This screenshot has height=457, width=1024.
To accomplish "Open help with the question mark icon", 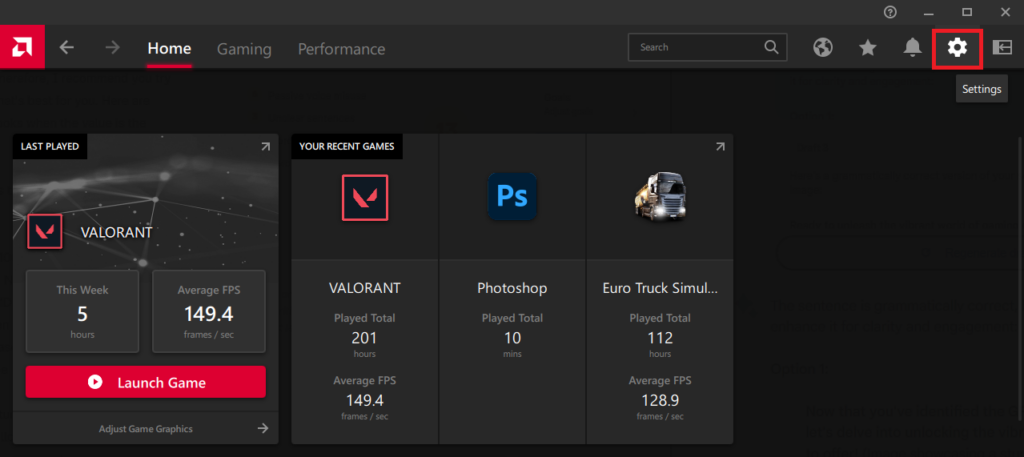I will point(890,12).
